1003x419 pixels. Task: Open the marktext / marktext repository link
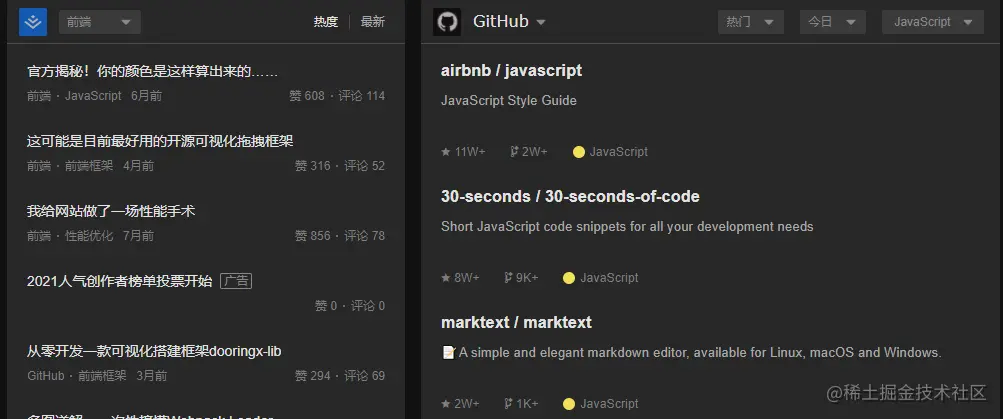tap(516, 322)
